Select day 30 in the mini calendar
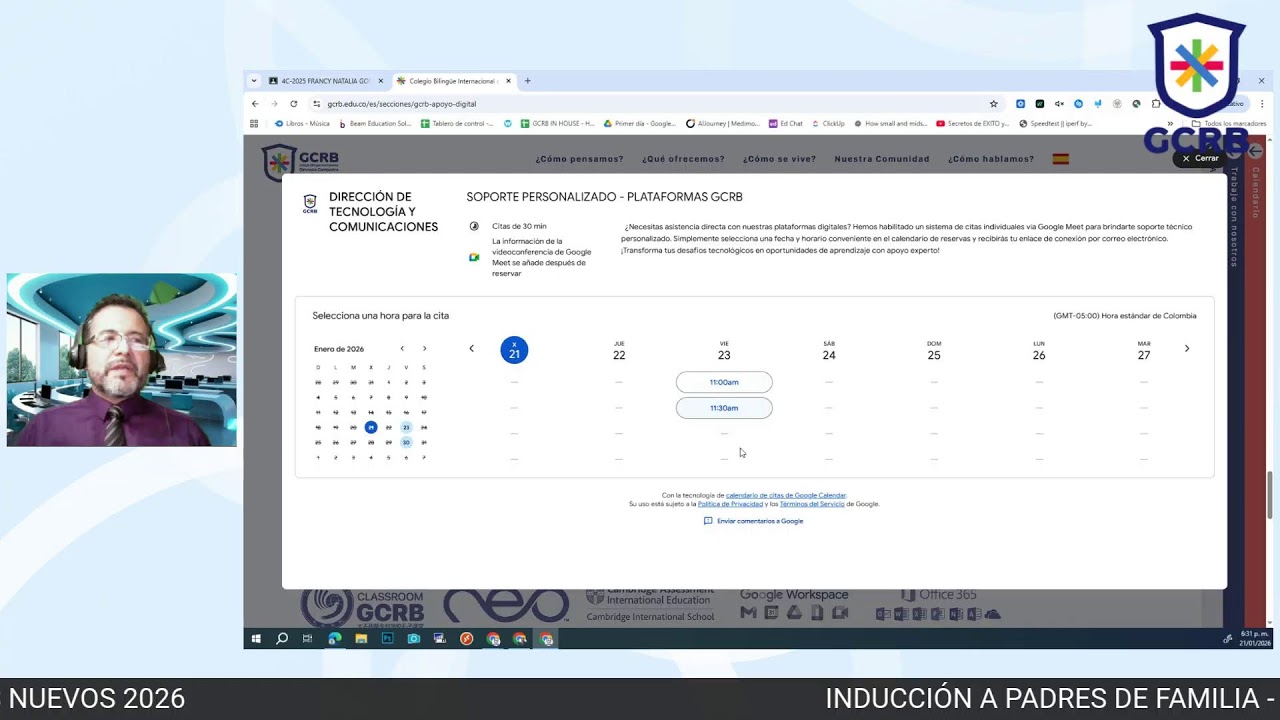This screenshot has height=720, width=1280. [x=406, y=442]
